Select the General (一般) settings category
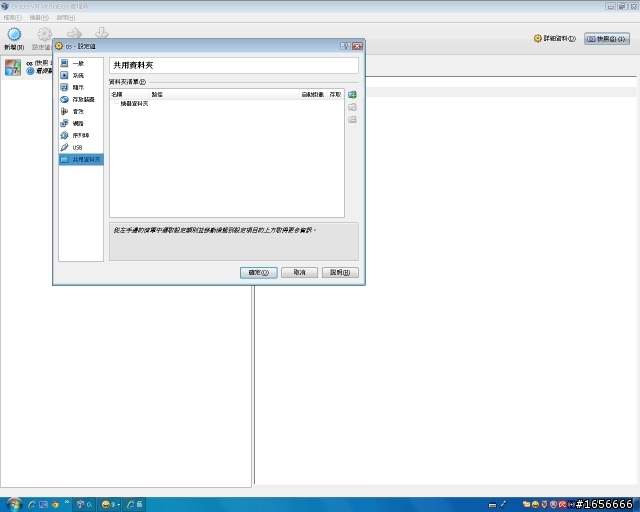 tap(81, 63)
